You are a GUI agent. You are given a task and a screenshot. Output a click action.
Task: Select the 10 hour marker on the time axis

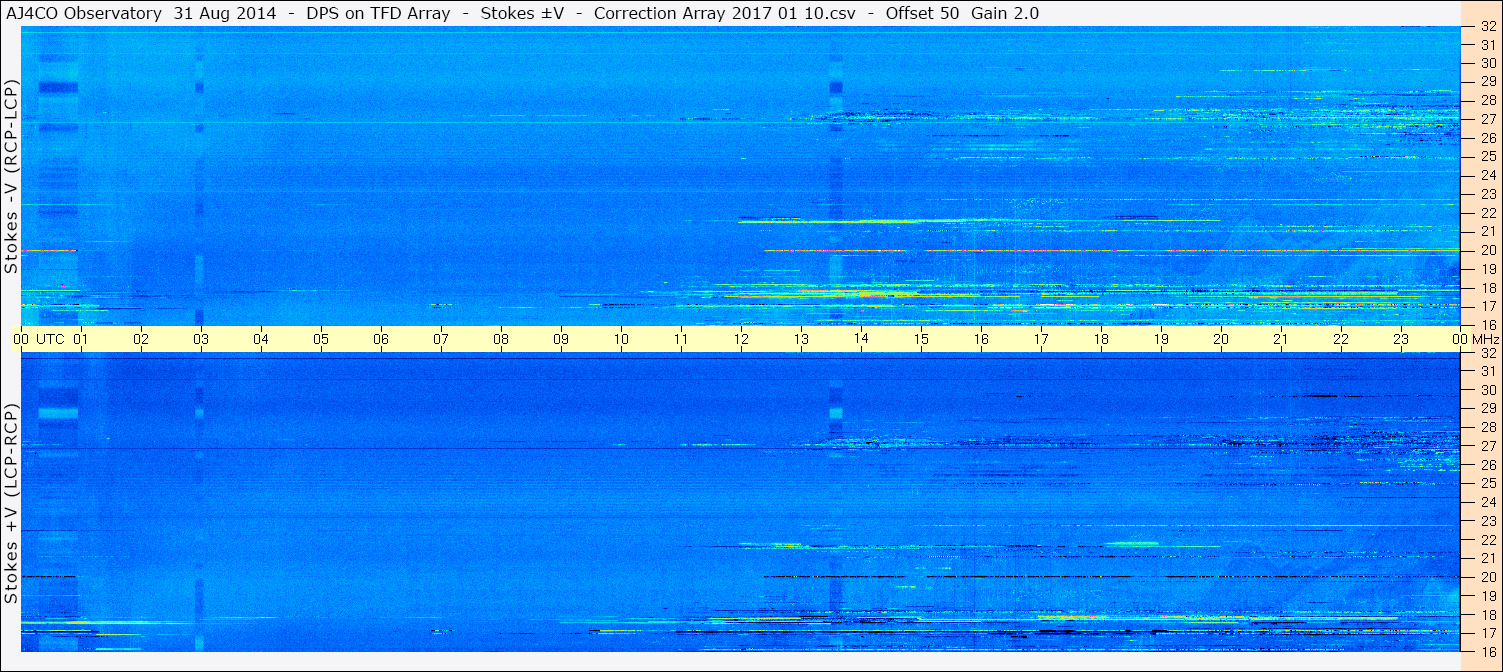[621, 339]
